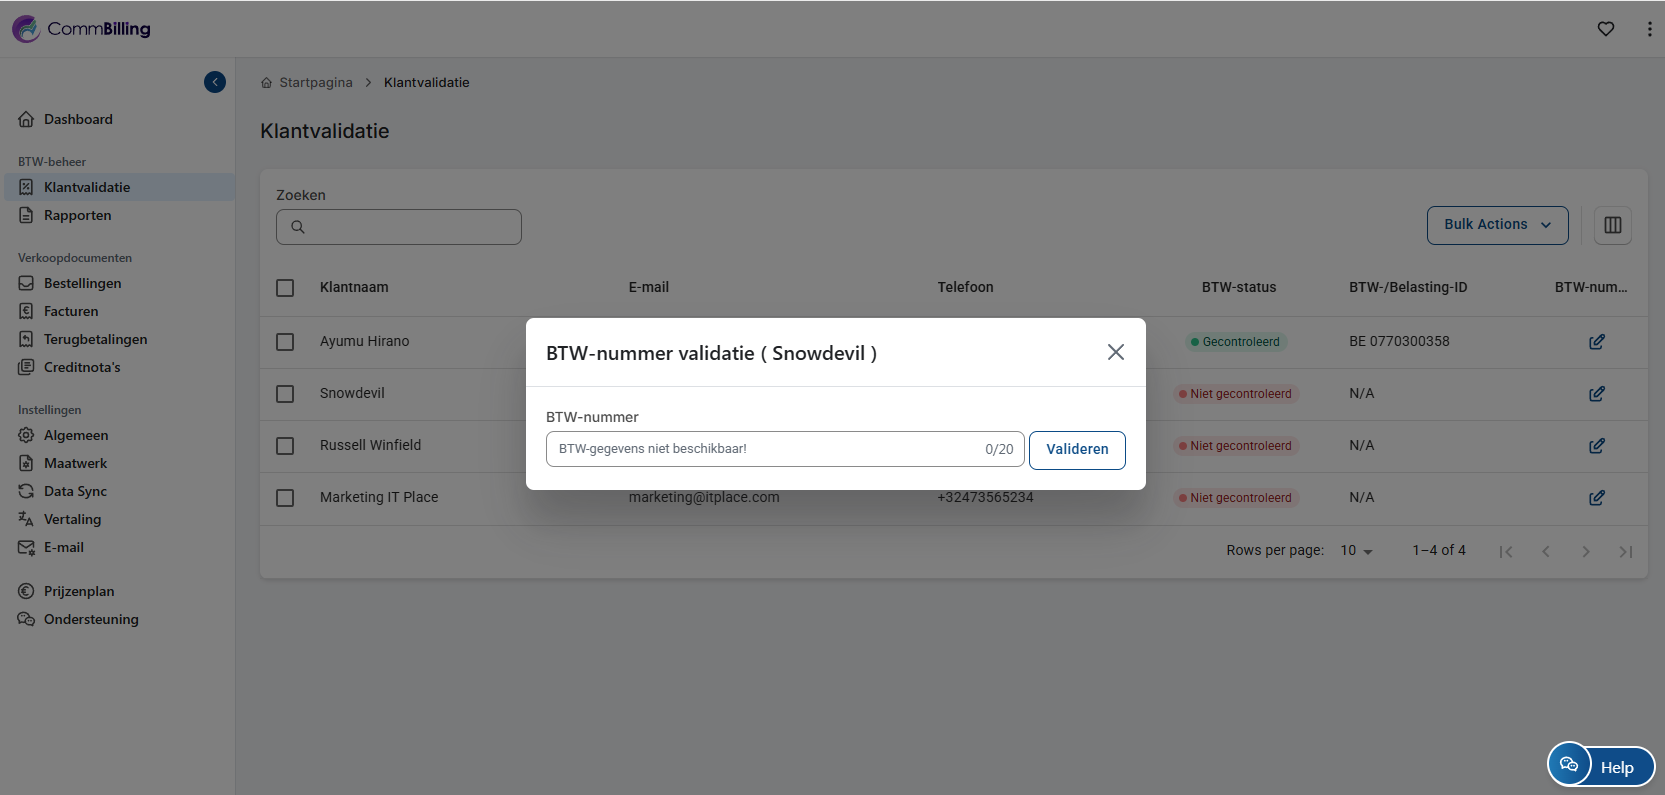
Task: Click the column layout icon button
Action: pyautogui.click(x=1612, y=225)
